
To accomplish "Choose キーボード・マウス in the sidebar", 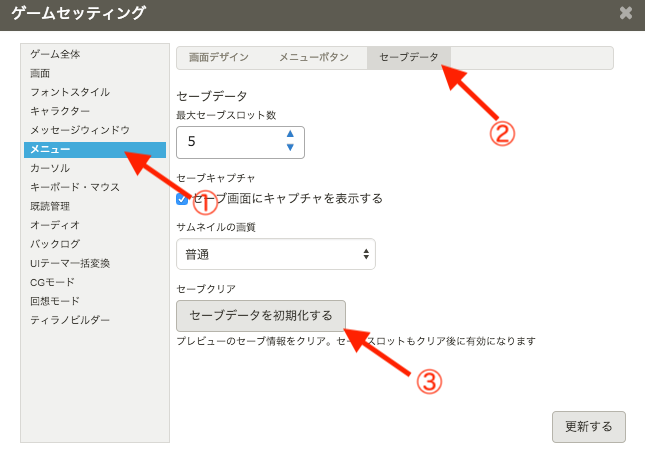I will pyautogui.click(x=75, y=187).
